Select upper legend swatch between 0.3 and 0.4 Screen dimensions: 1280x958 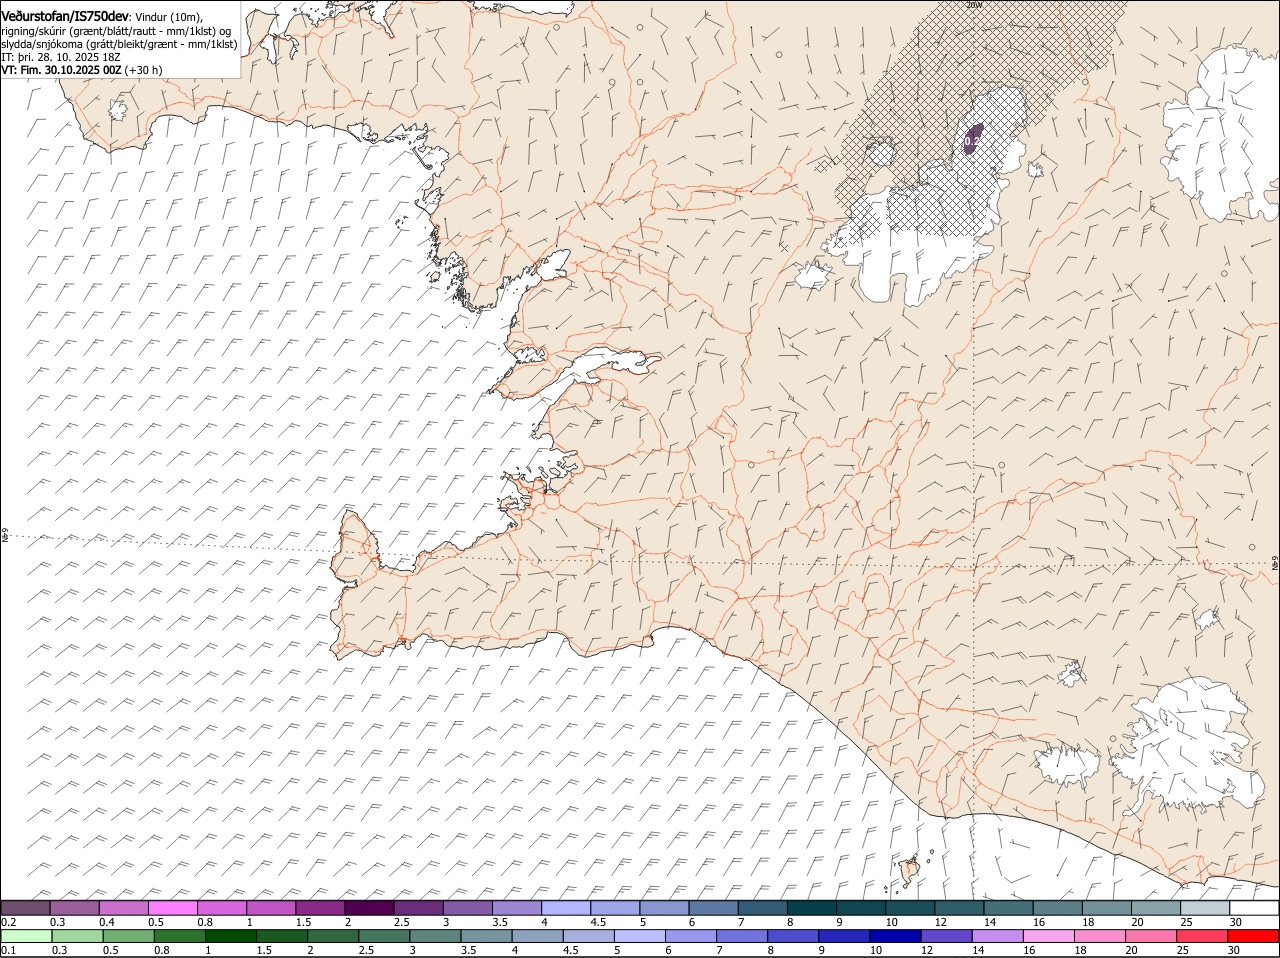[74, 908]
